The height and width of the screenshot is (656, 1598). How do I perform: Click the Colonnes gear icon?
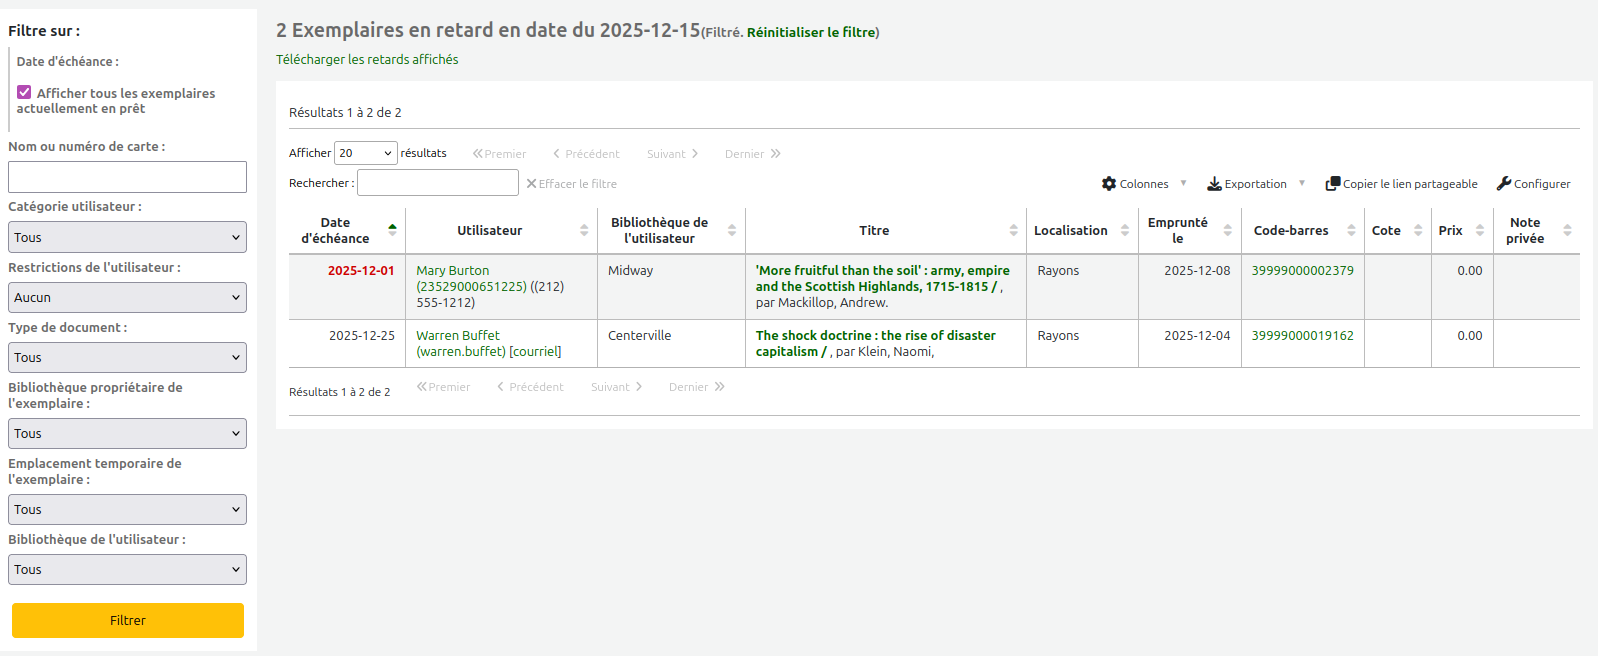[1108, 184]
